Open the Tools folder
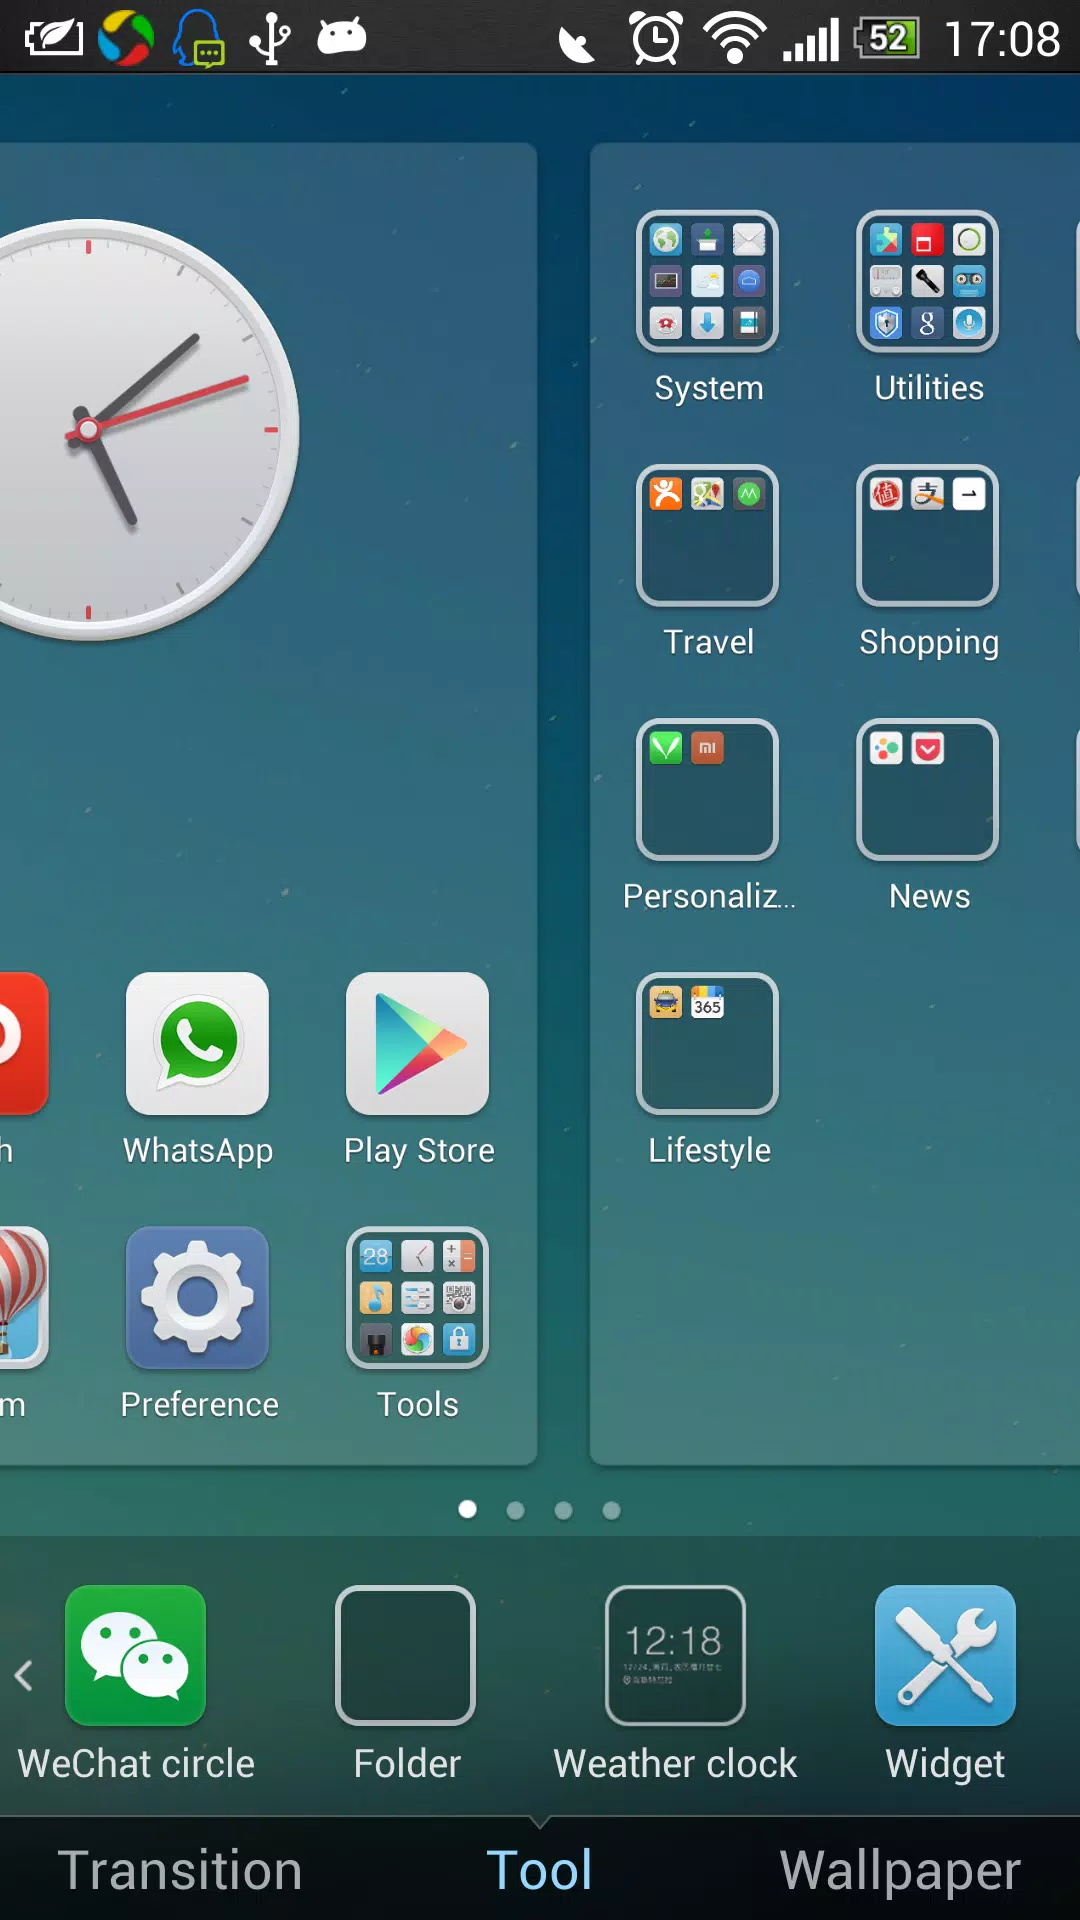The height and width of the screenshot is (1920, 1080). pos(417,1298)
